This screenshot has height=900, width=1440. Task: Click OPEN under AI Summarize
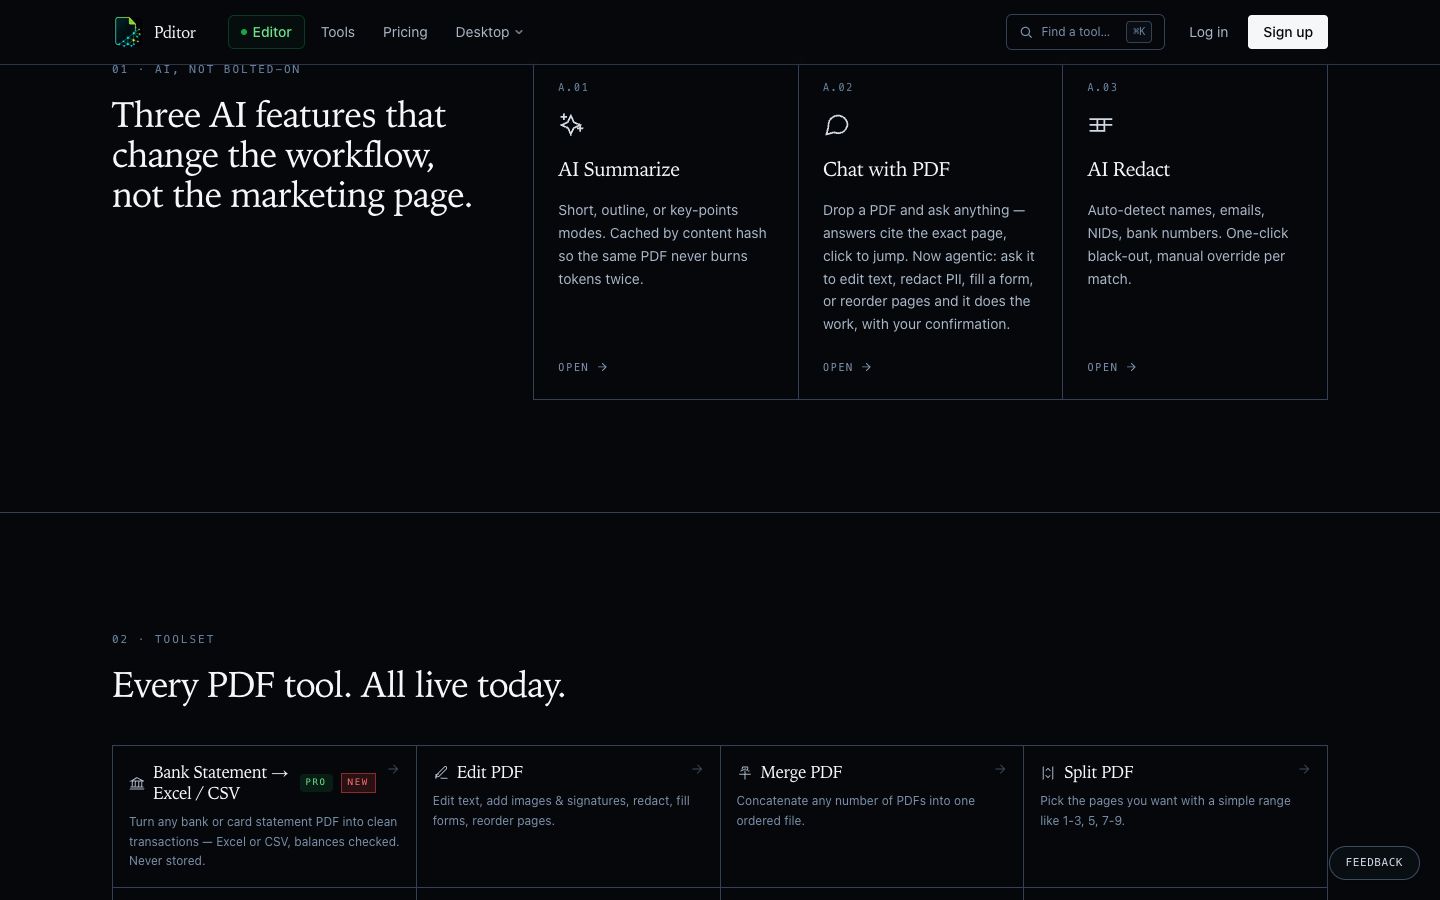pos(583,367)
